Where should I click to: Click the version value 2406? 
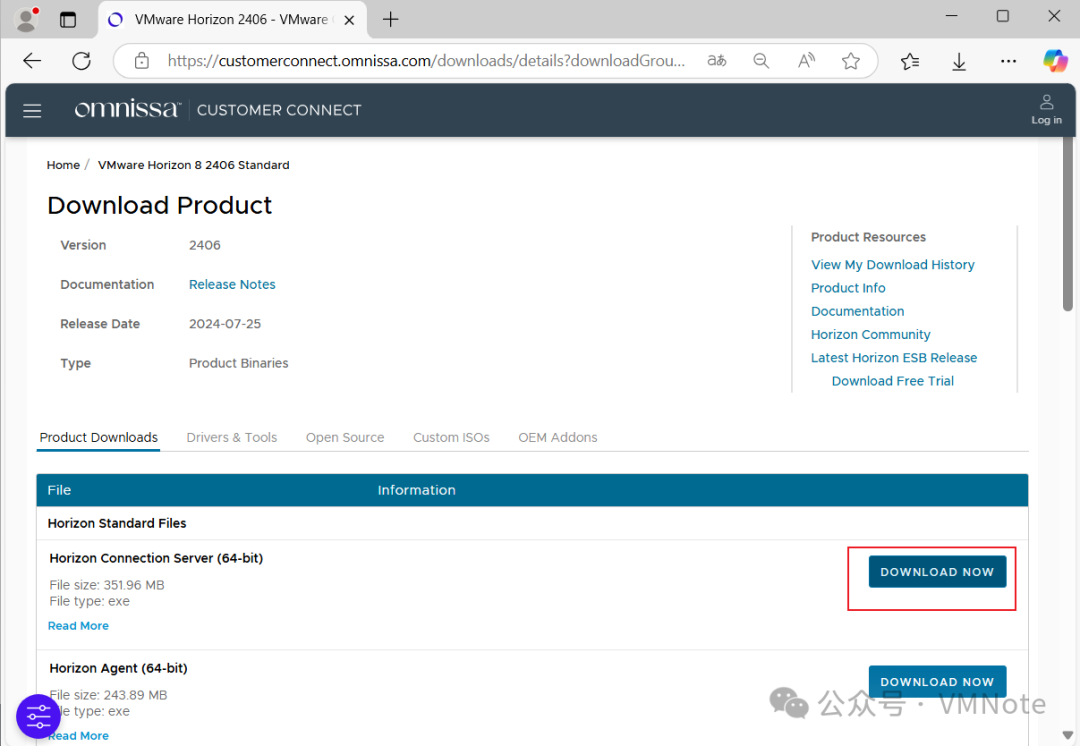pos(205,245)
